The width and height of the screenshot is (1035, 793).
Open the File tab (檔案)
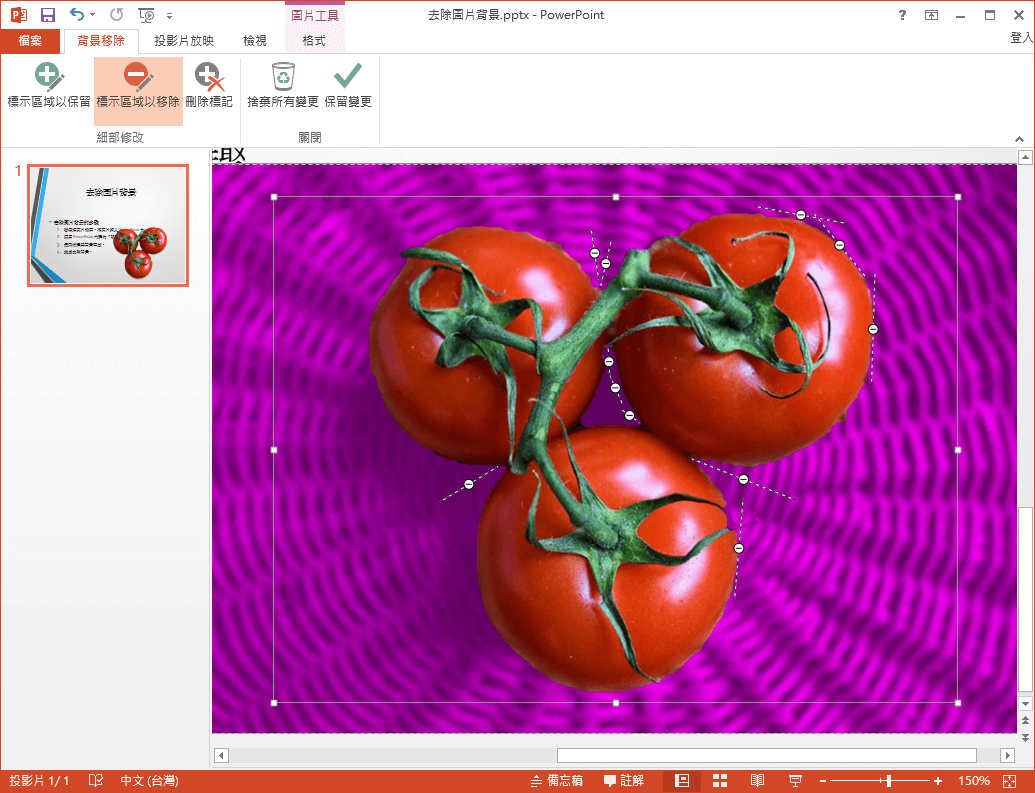click(x=30, y=40)
